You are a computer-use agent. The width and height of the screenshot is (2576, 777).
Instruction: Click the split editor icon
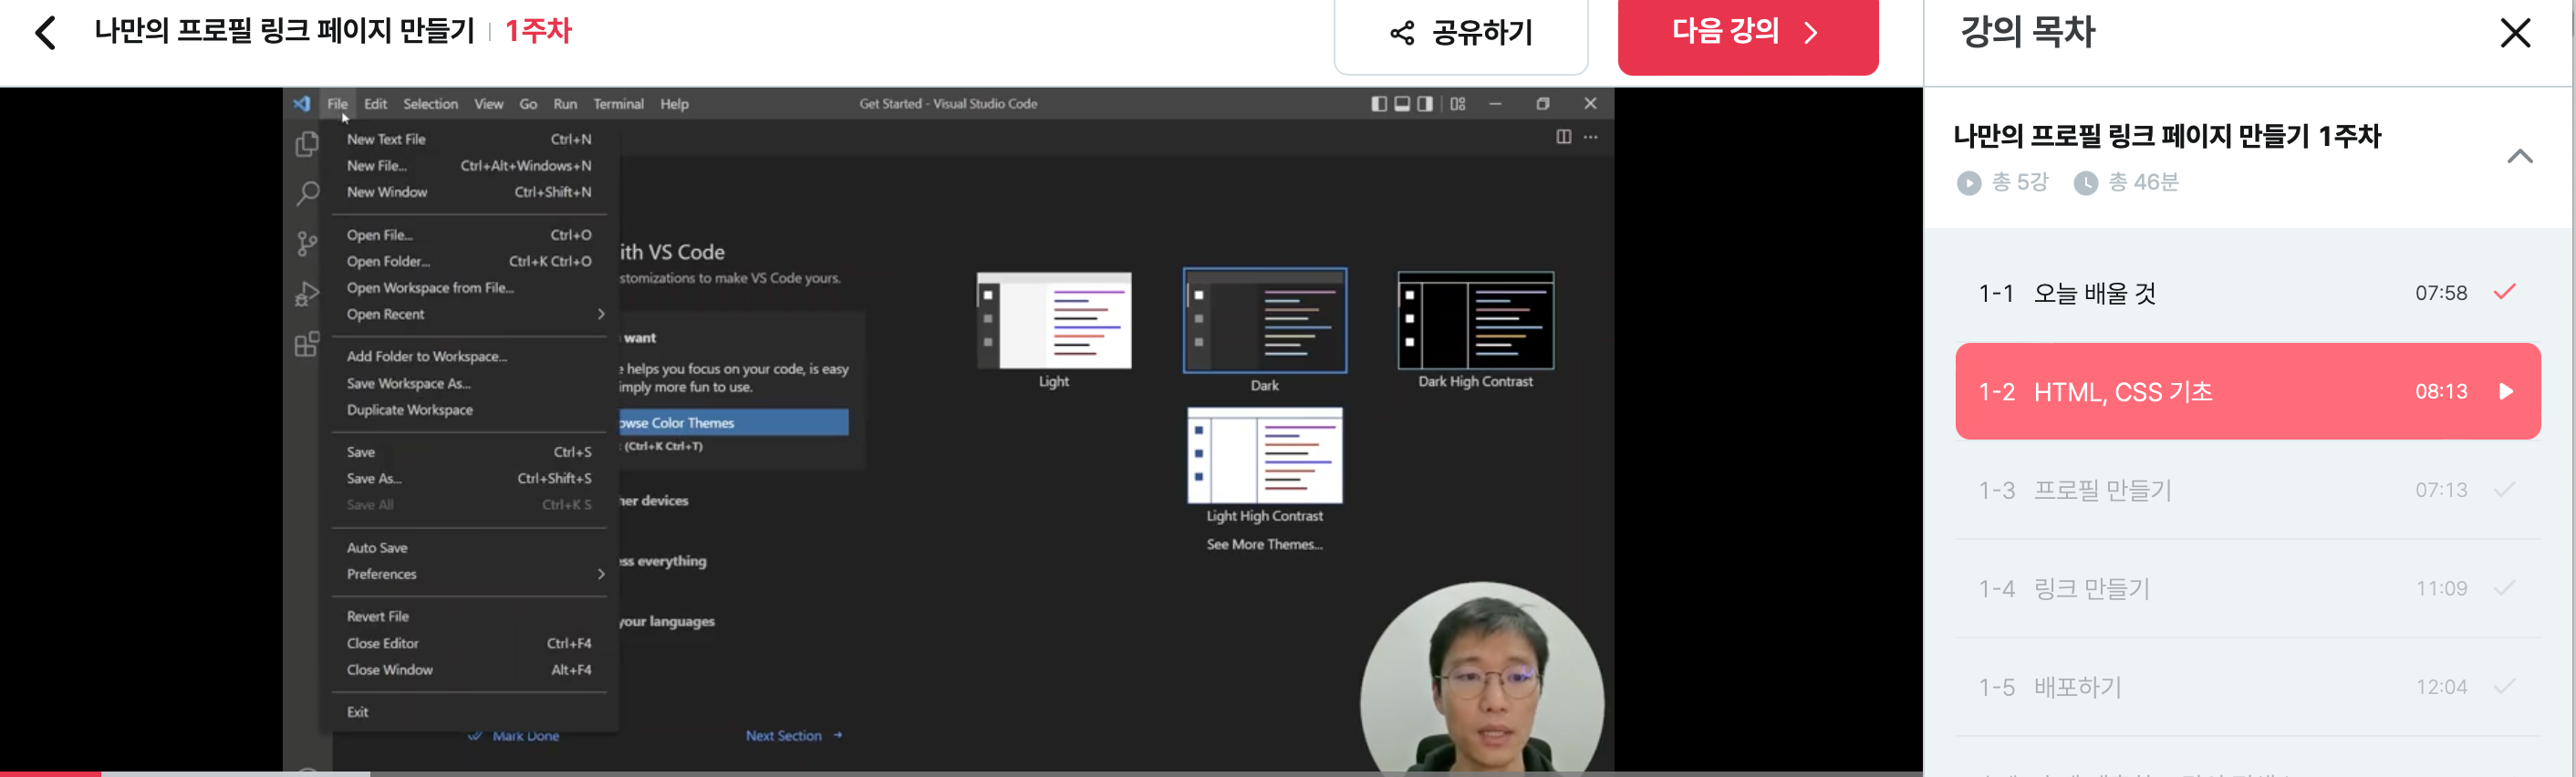1563,137
